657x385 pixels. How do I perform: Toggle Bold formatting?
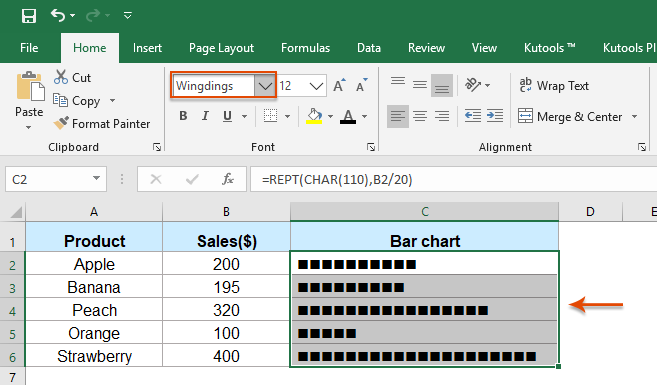point(183,116)
